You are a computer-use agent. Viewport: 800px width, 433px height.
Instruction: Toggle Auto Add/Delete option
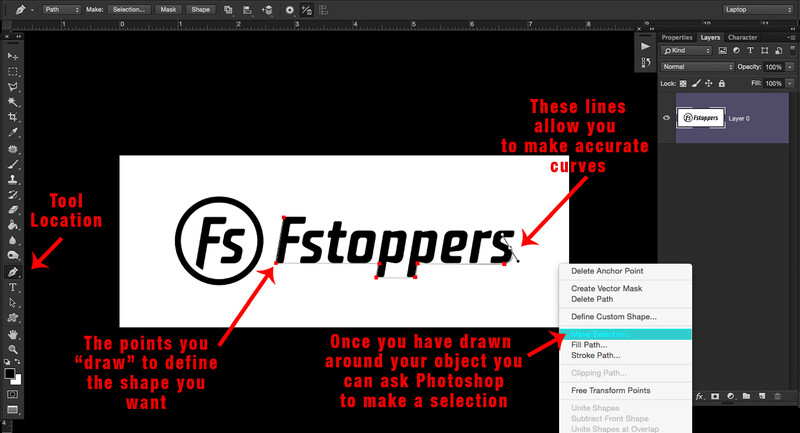306,10
